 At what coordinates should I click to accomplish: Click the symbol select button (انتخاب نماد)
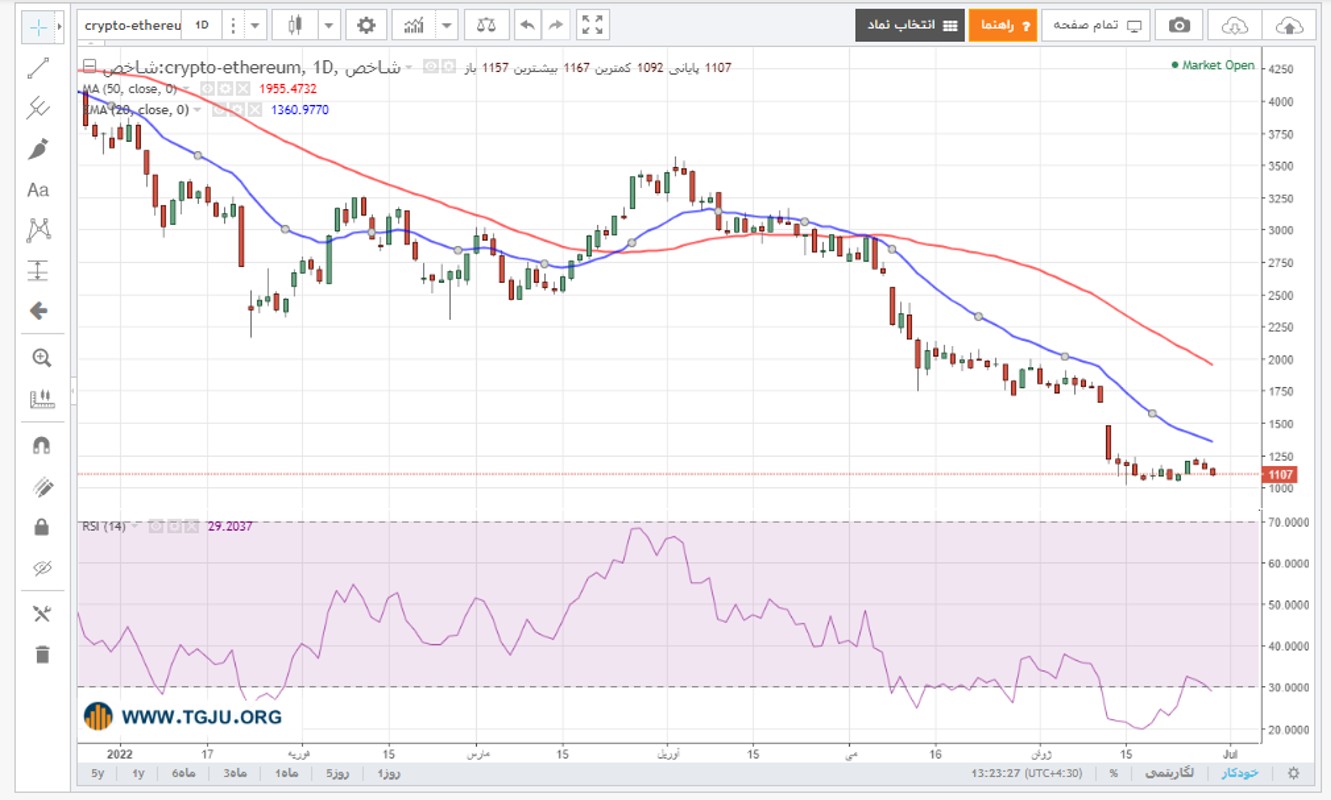click(x=910, y=25)
